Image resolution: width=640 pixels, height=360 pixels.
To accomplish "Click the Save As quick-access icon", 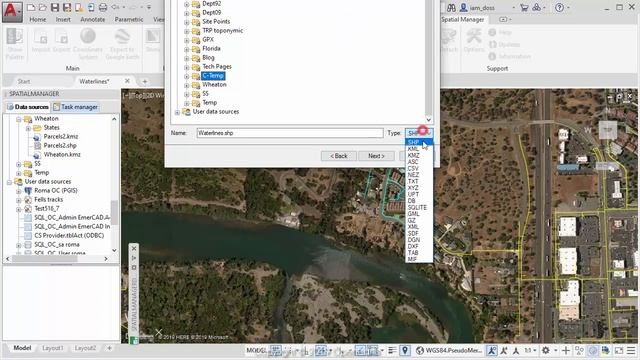I will (67, 7).
